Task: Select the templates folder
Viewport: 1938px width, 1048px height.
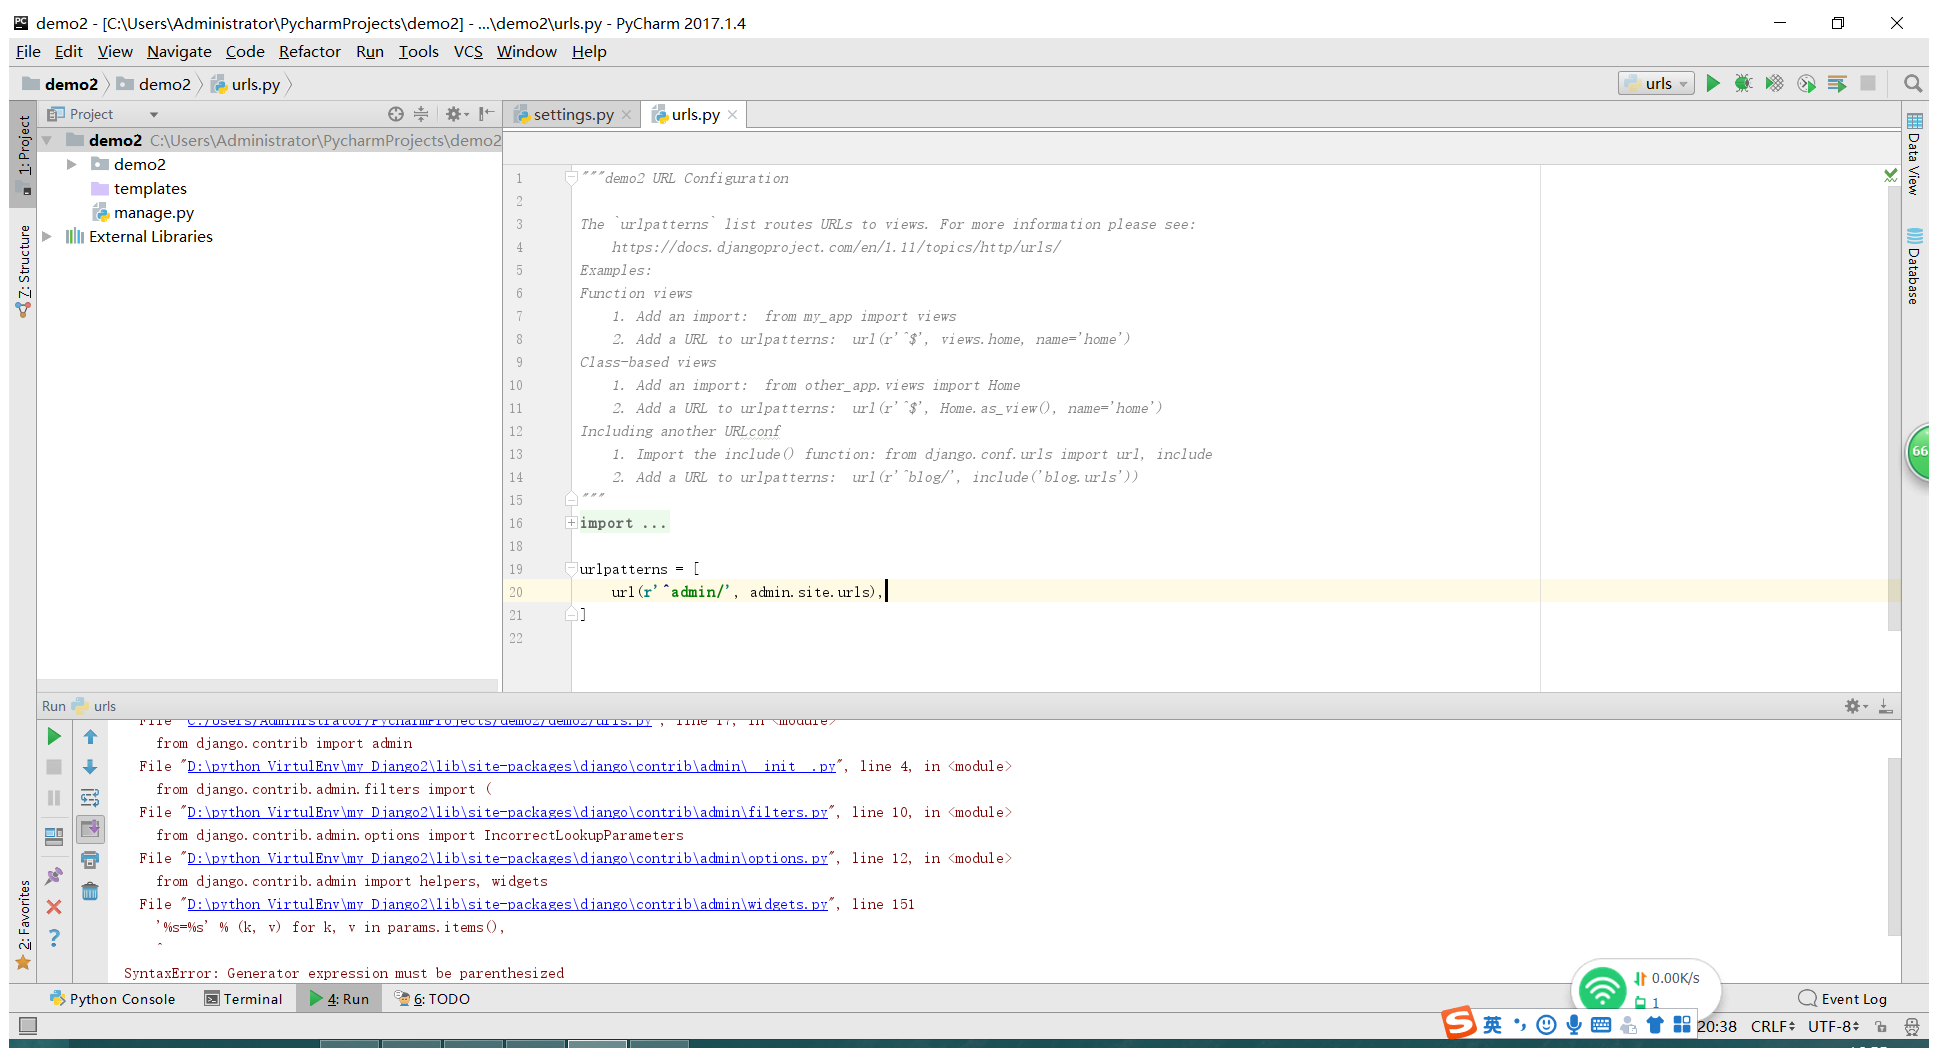Action: [150, 189]
